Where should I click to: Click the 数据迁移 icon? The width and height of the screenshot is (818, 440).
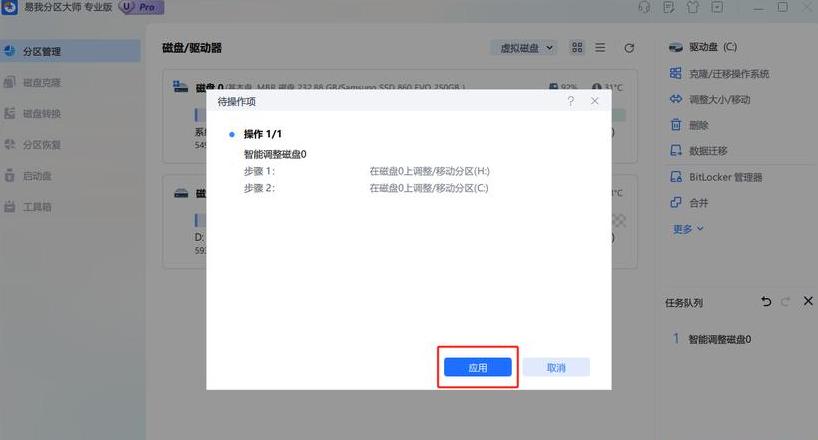point(676,150)
